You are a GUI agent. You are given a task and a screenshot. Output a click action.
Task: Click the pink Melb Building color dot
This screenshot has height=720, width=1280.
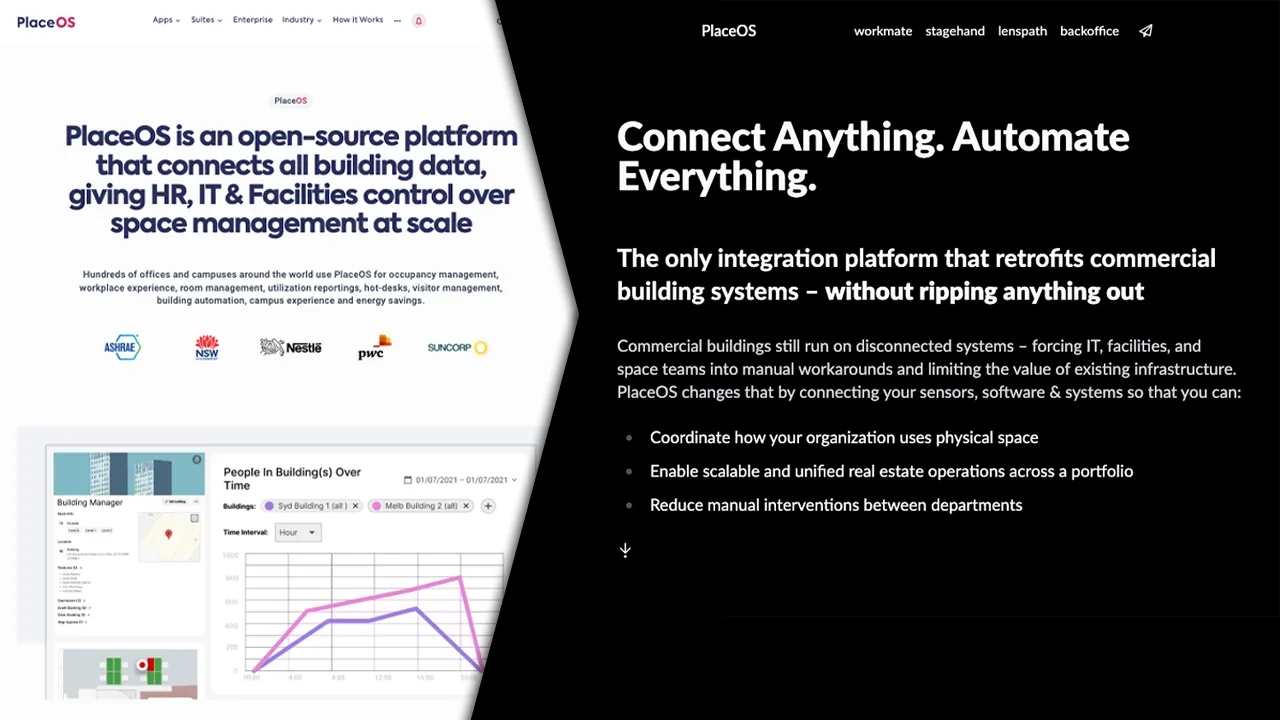tap(377, 506)
